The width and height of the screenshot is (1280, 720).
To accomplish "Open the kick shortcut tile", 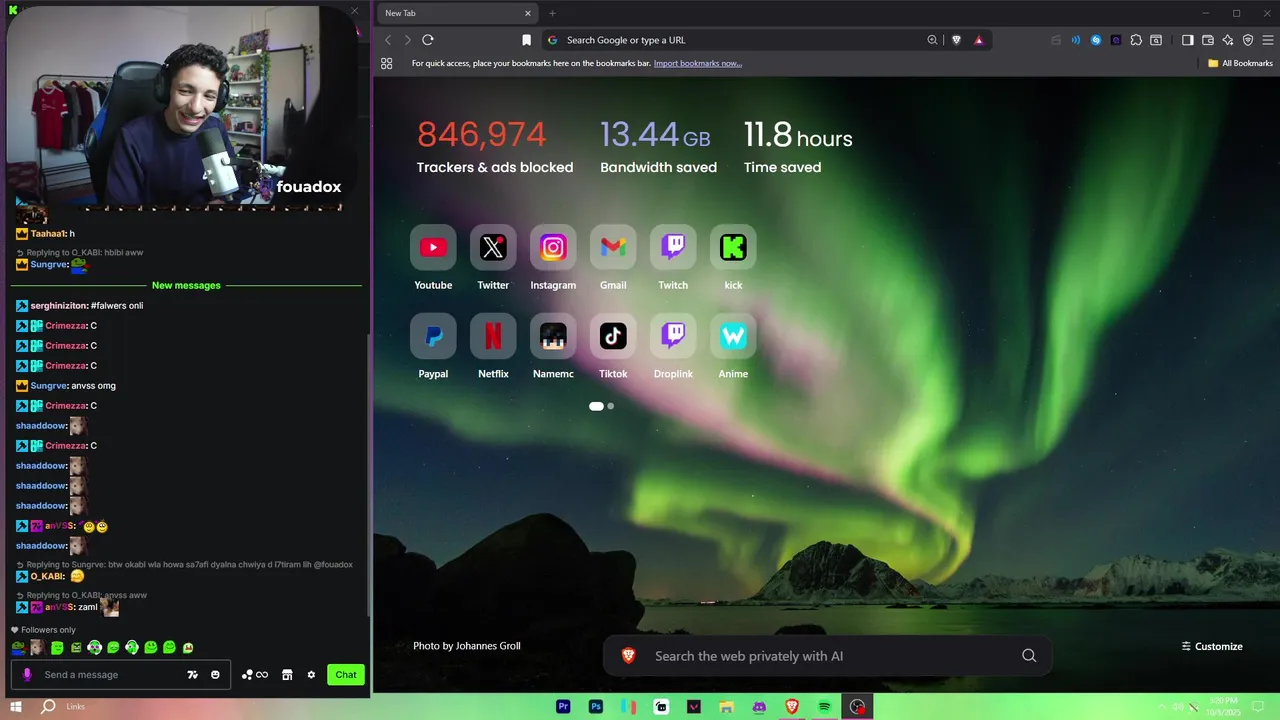I will (x=733, y=247).
